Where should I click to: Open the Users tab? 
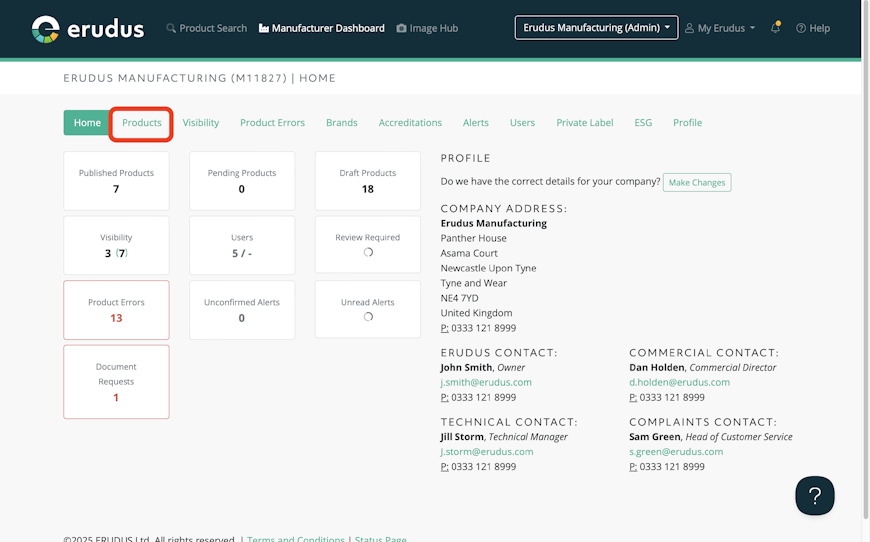coord(522,123)
